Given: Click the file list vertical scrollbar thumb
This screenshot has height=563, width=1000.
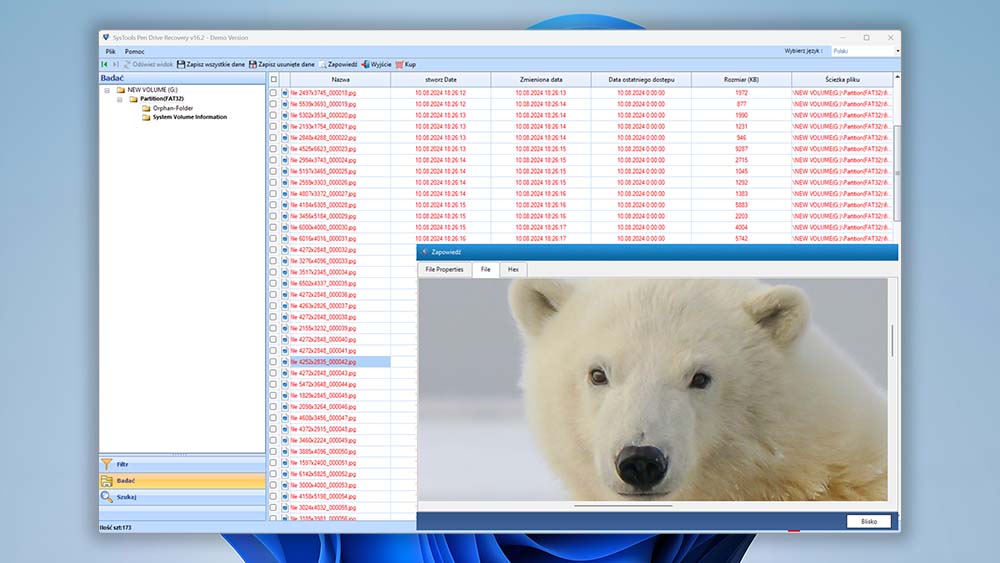Looking at the screenshot, I should coord(897,173).
